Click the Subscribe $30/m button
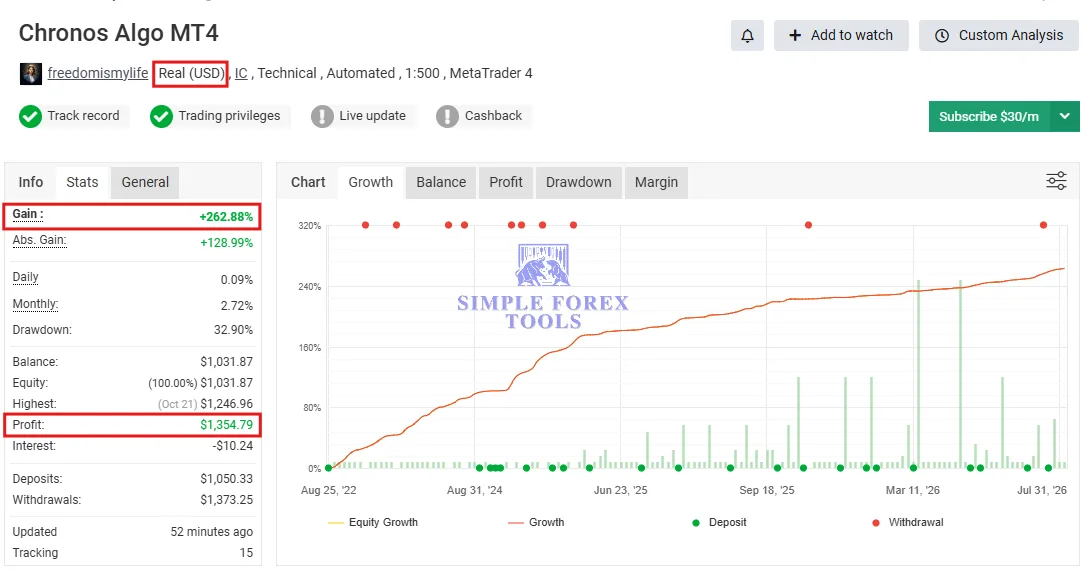This screenshot has width=1086, height=576. (x=989, y=116)
